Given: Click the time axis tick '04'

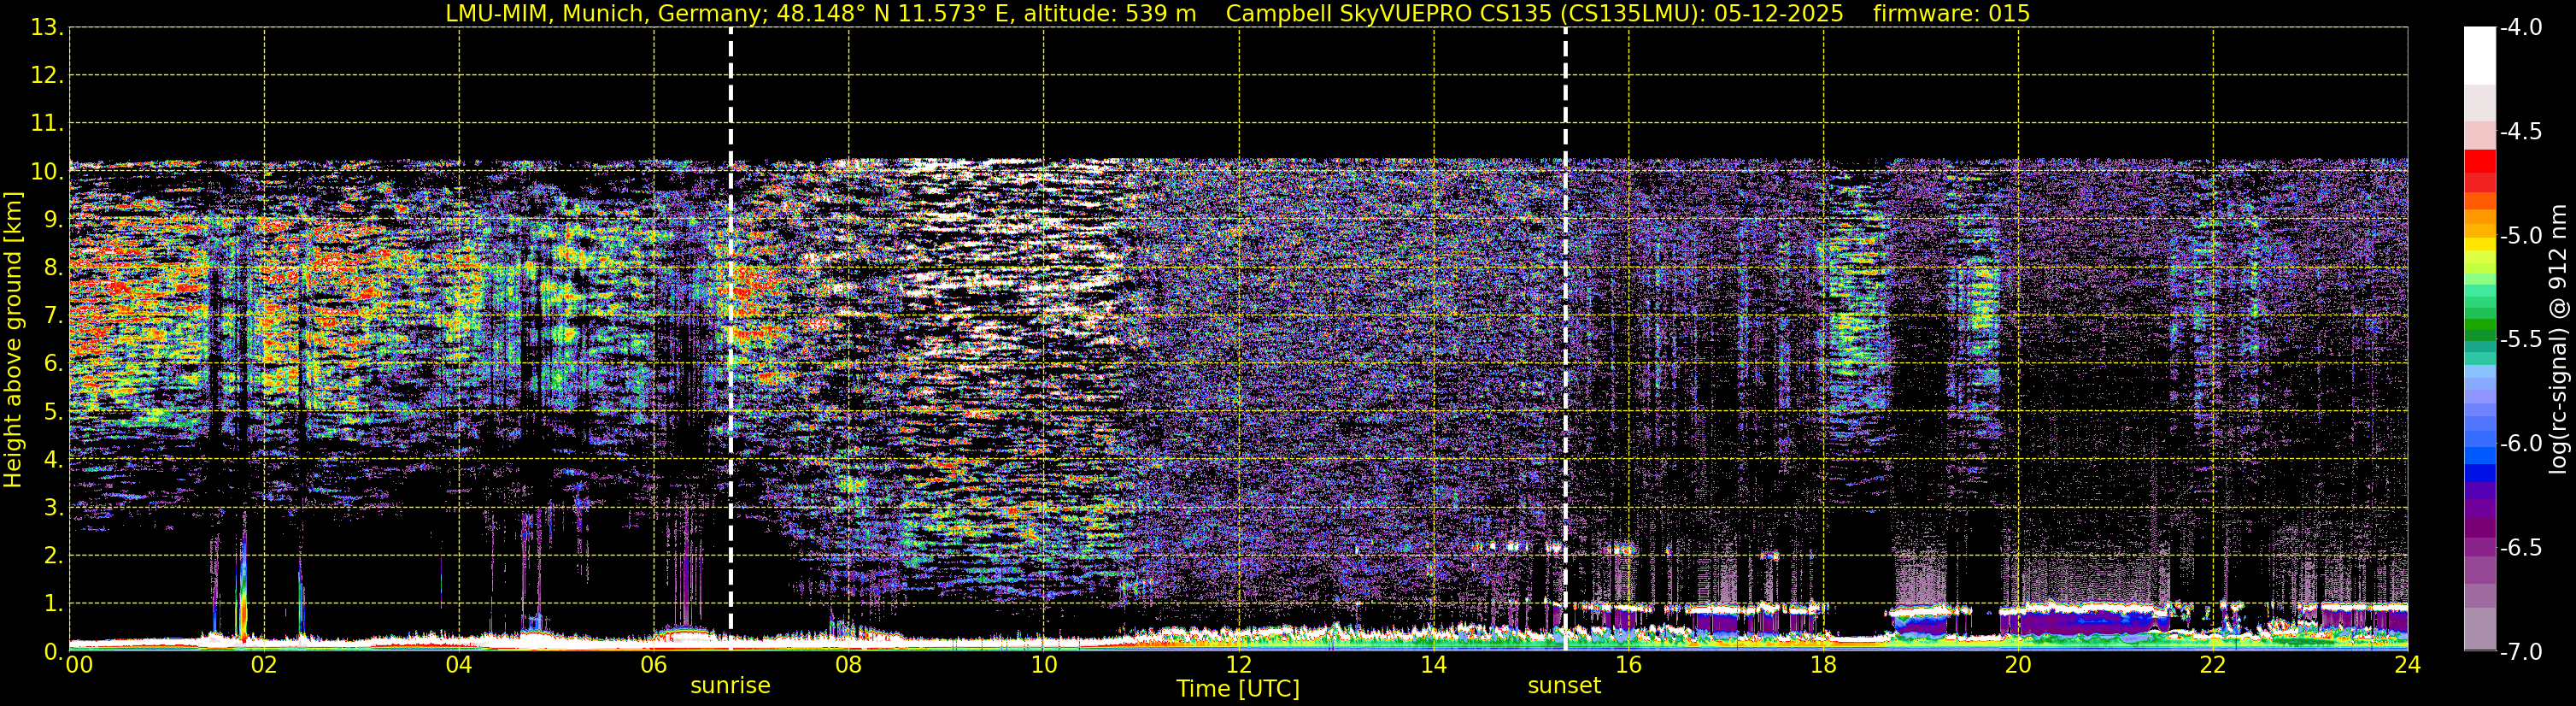Looking at the screenshot, I should [x=459, y=665].
